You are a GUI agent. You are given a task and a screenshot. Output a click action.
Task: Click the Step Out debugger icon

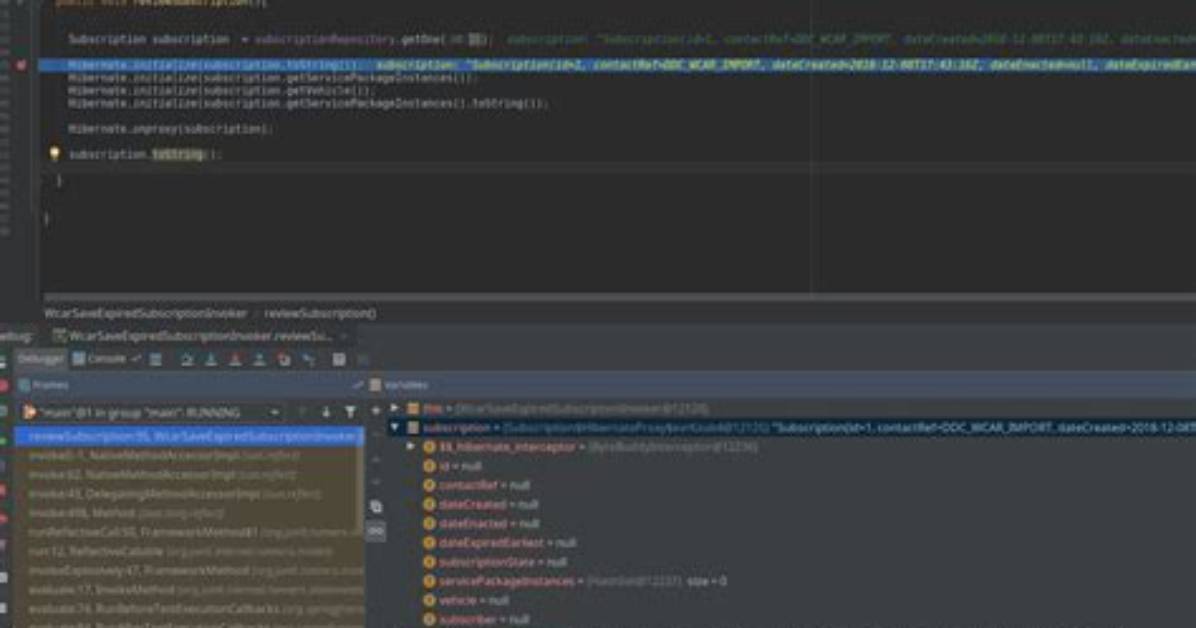259,359
